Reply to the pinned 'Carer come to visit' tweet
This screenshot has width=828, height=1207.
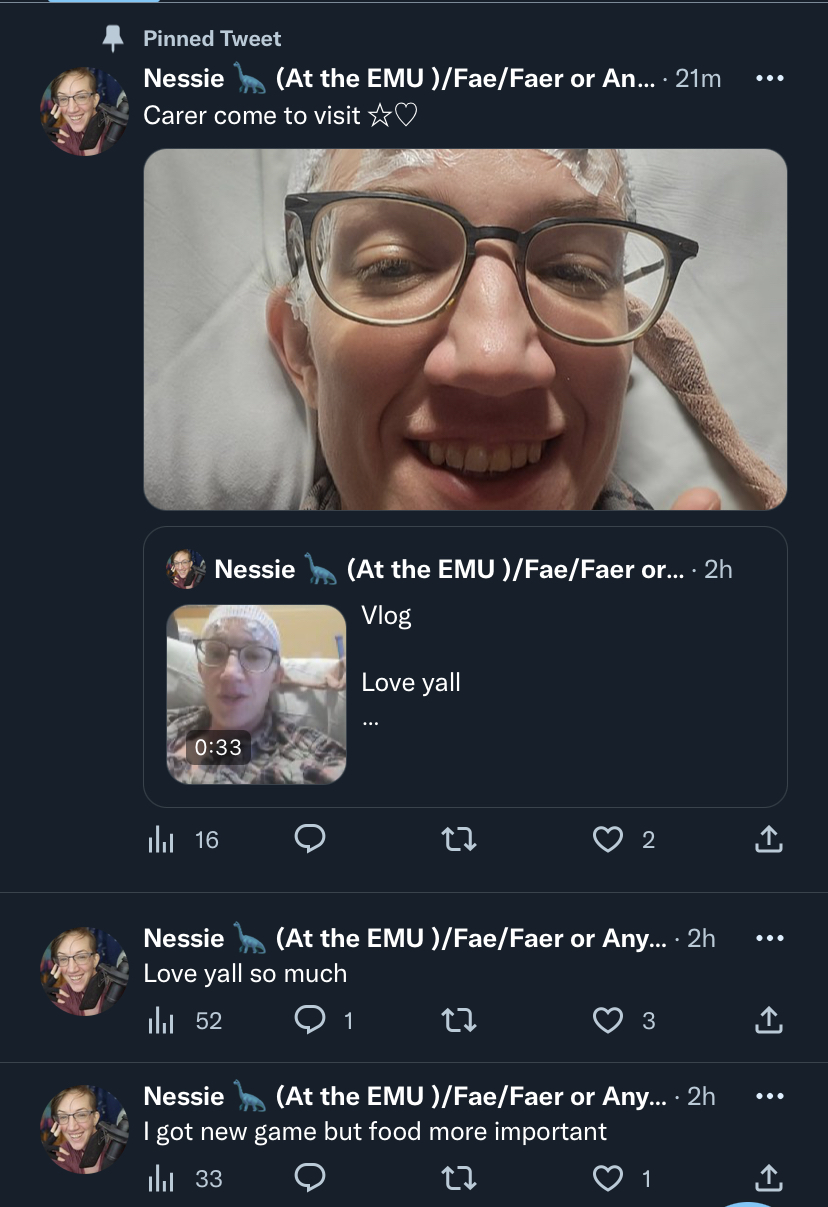[x=311, y=840]
